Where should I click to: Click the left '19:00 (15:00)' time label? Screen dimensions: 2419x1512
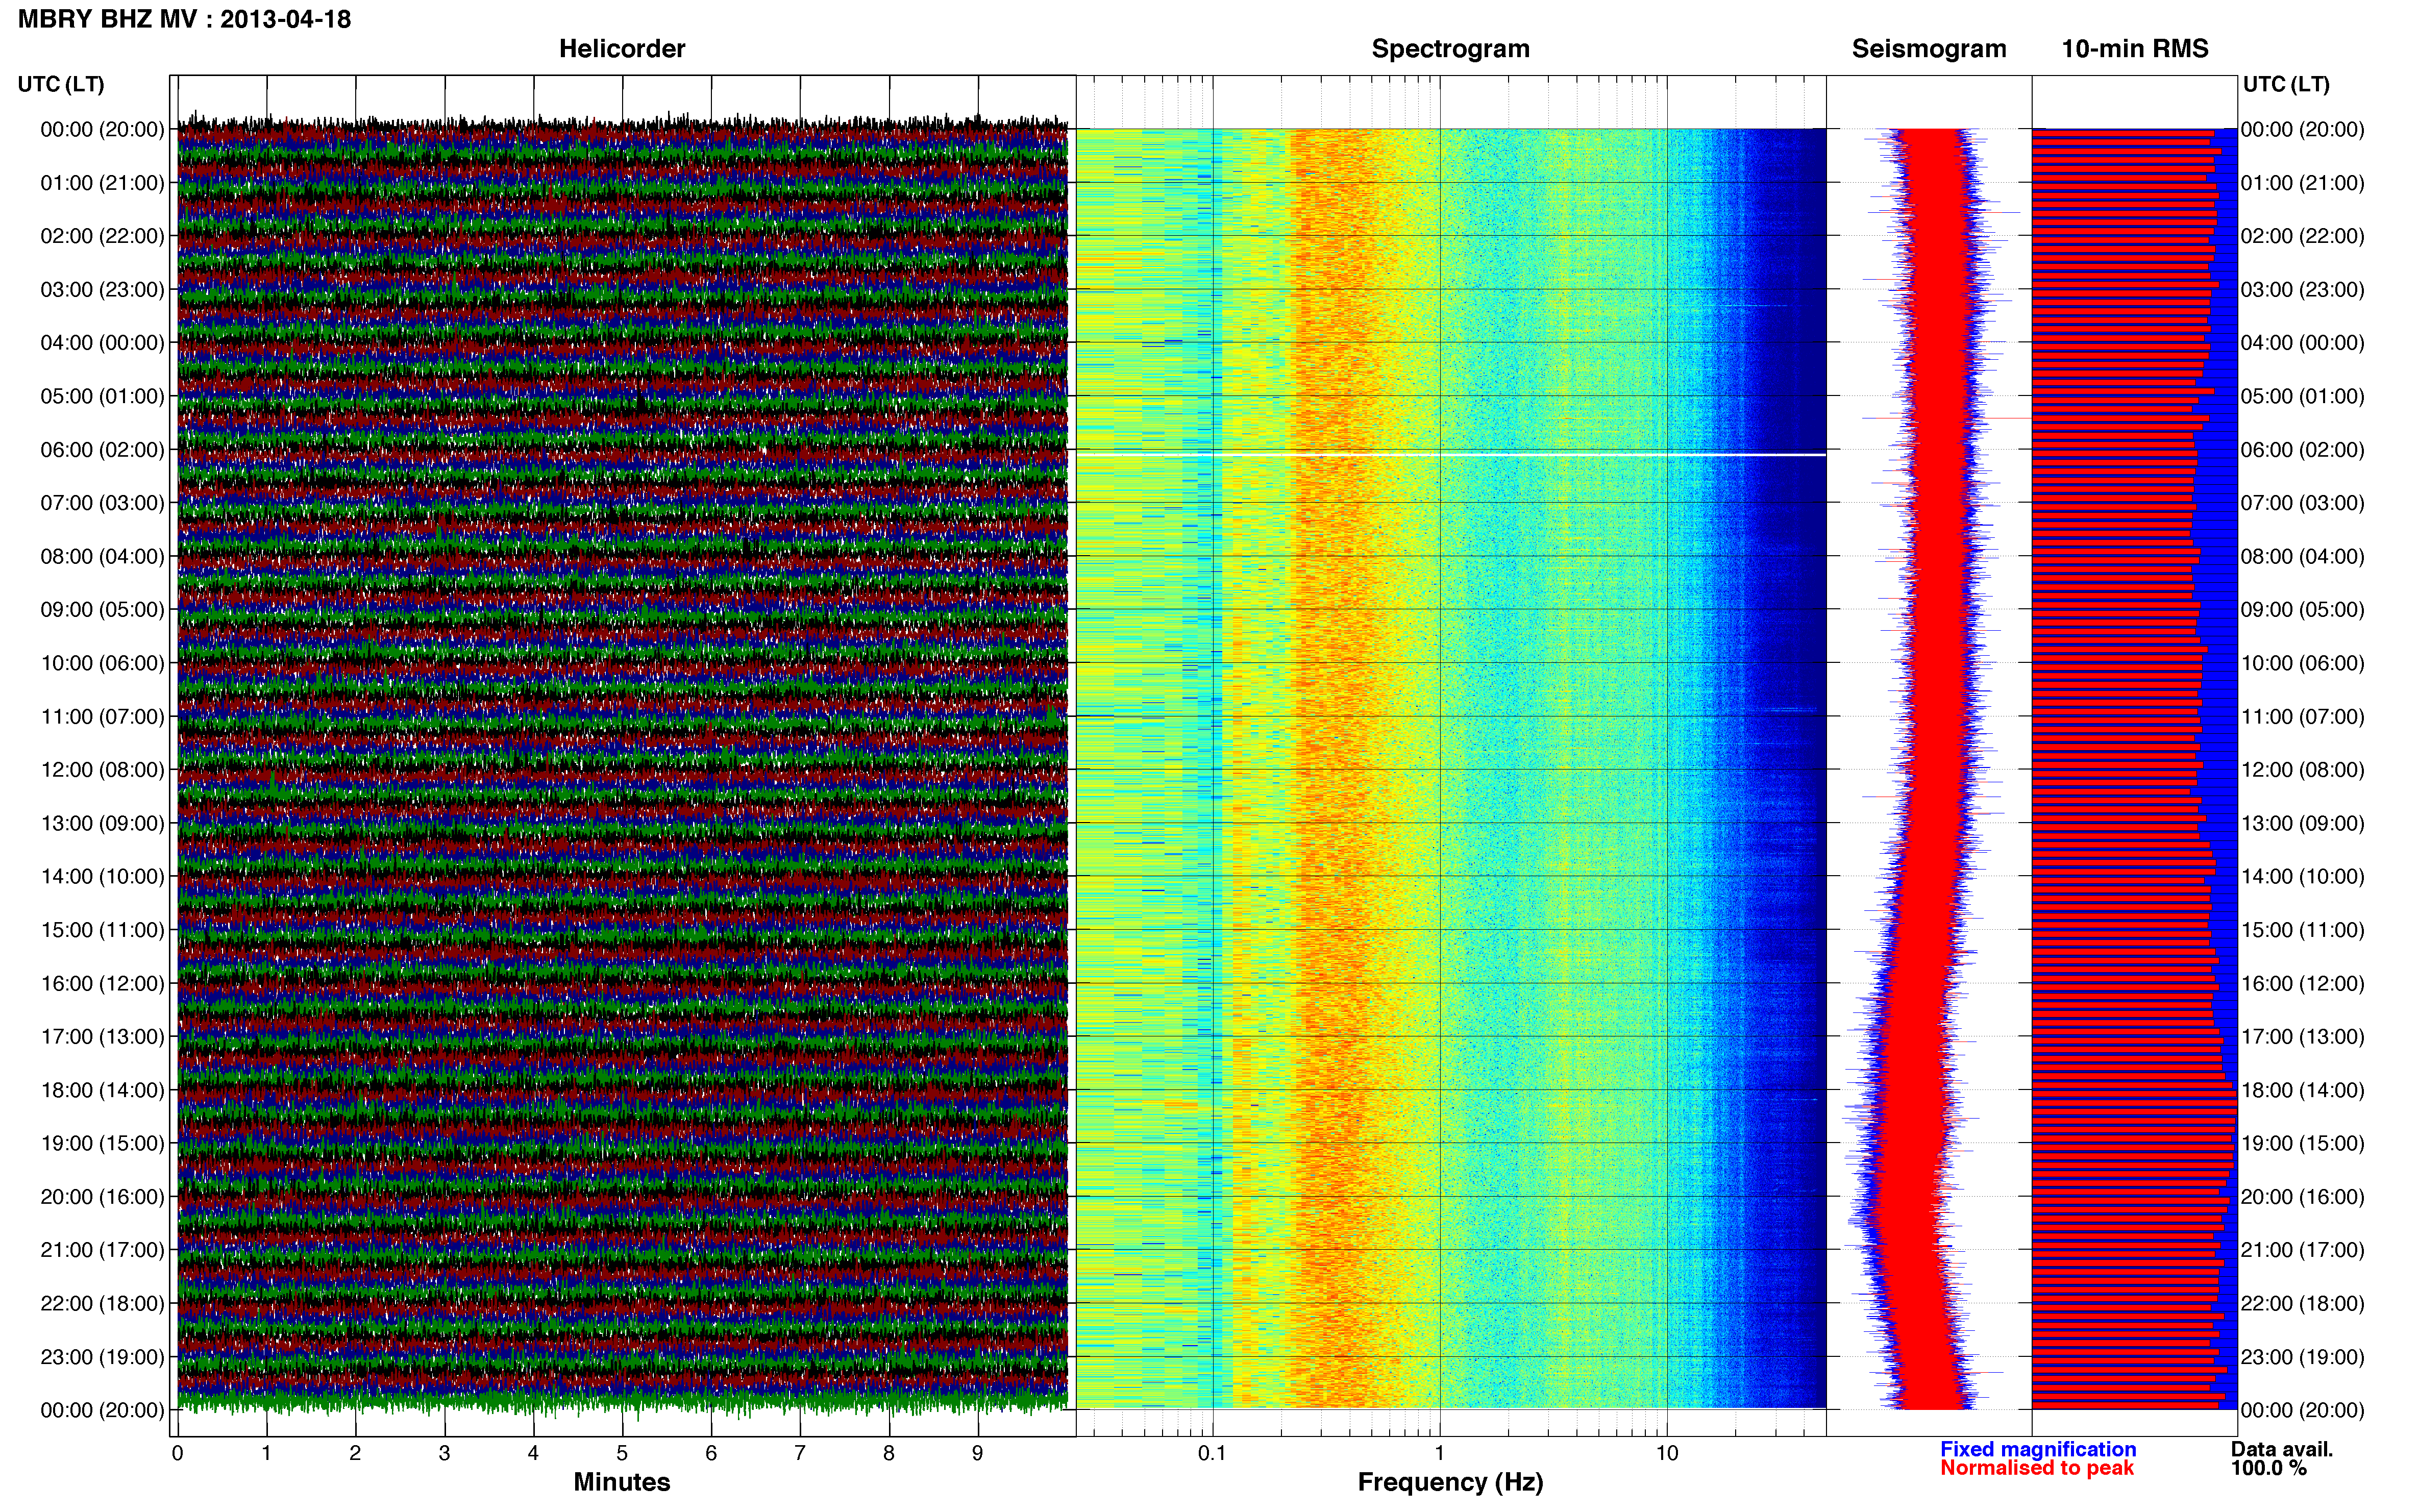[x=102, y=1143]
